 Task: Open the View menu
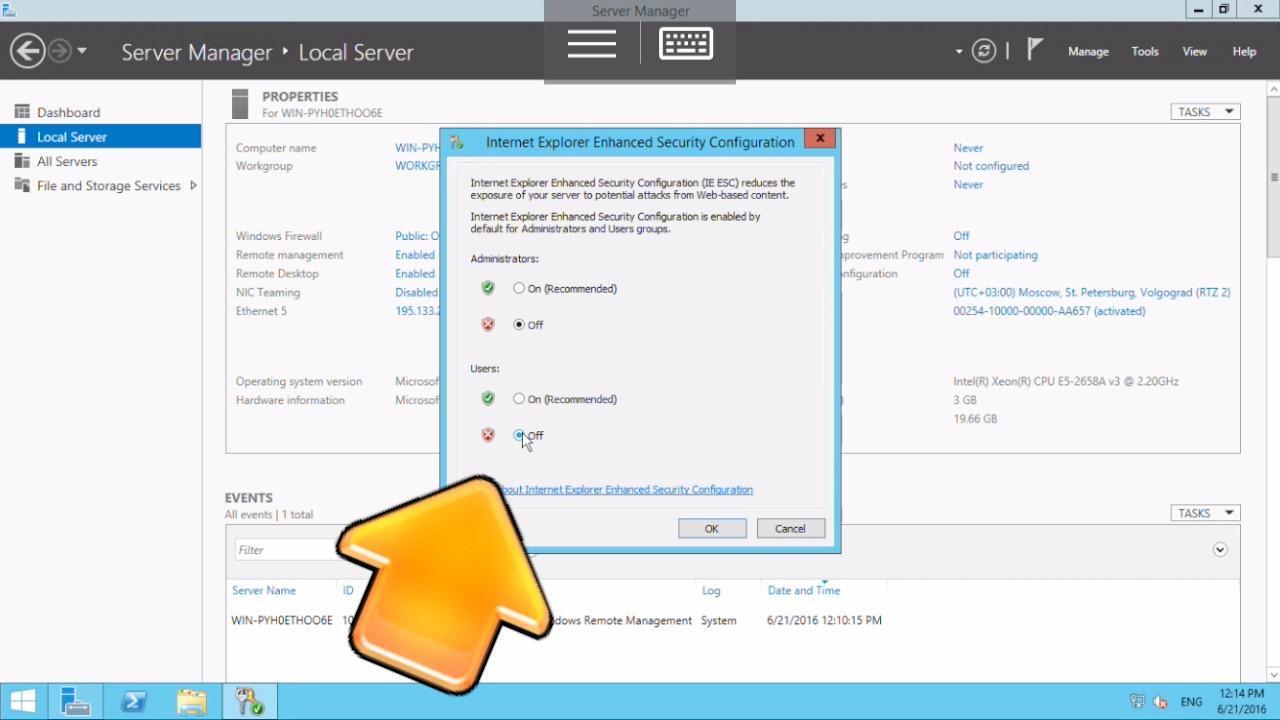pyautogui.click(x=1195, y=51)
